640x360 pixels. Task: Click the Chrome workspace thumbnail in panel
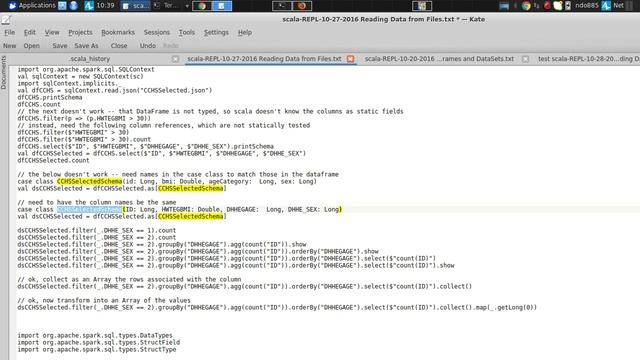tap(202, 6)
